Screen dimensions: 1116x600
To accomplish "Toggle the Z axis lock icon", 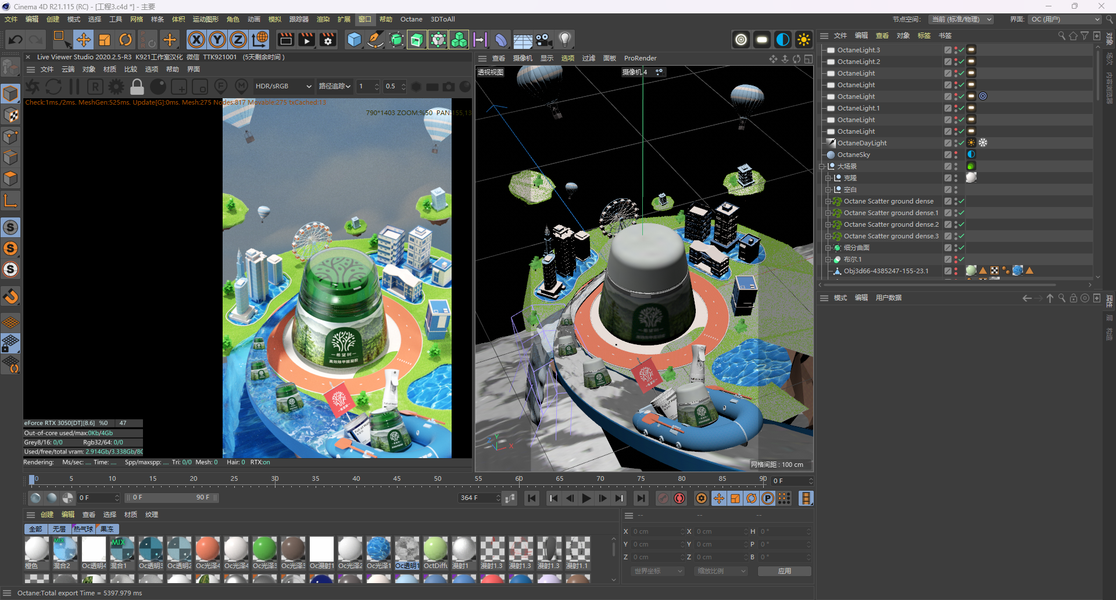I will click(238, 40).
